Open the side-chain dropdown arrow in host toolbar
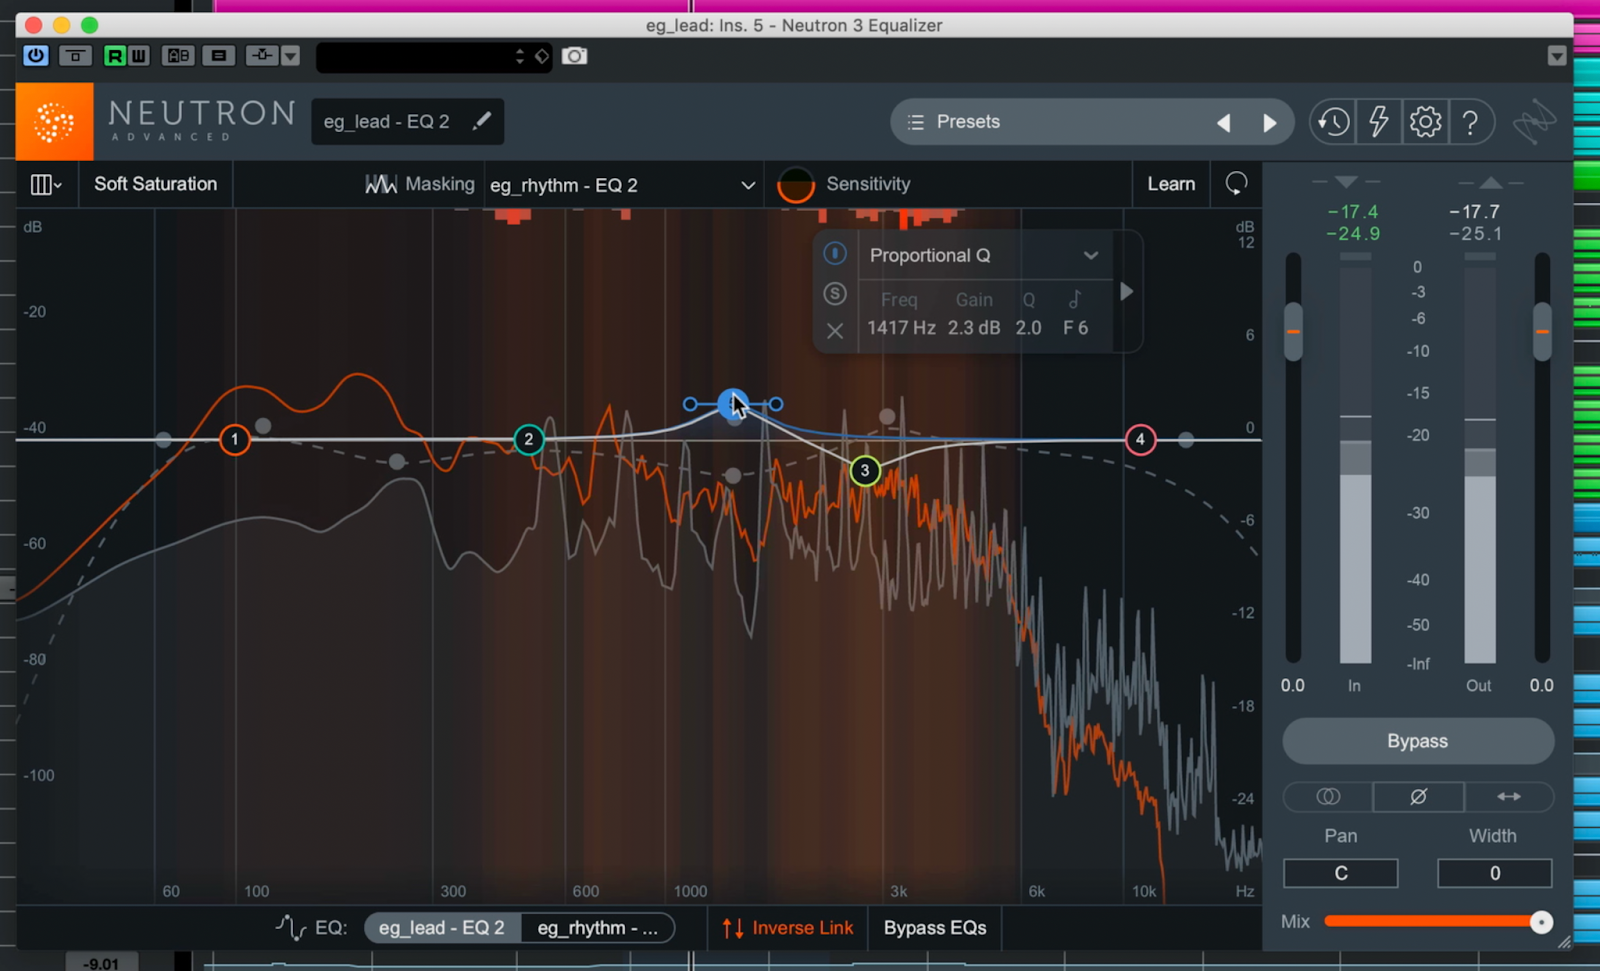Screen dimensions: 1600x971 point(290,56)
